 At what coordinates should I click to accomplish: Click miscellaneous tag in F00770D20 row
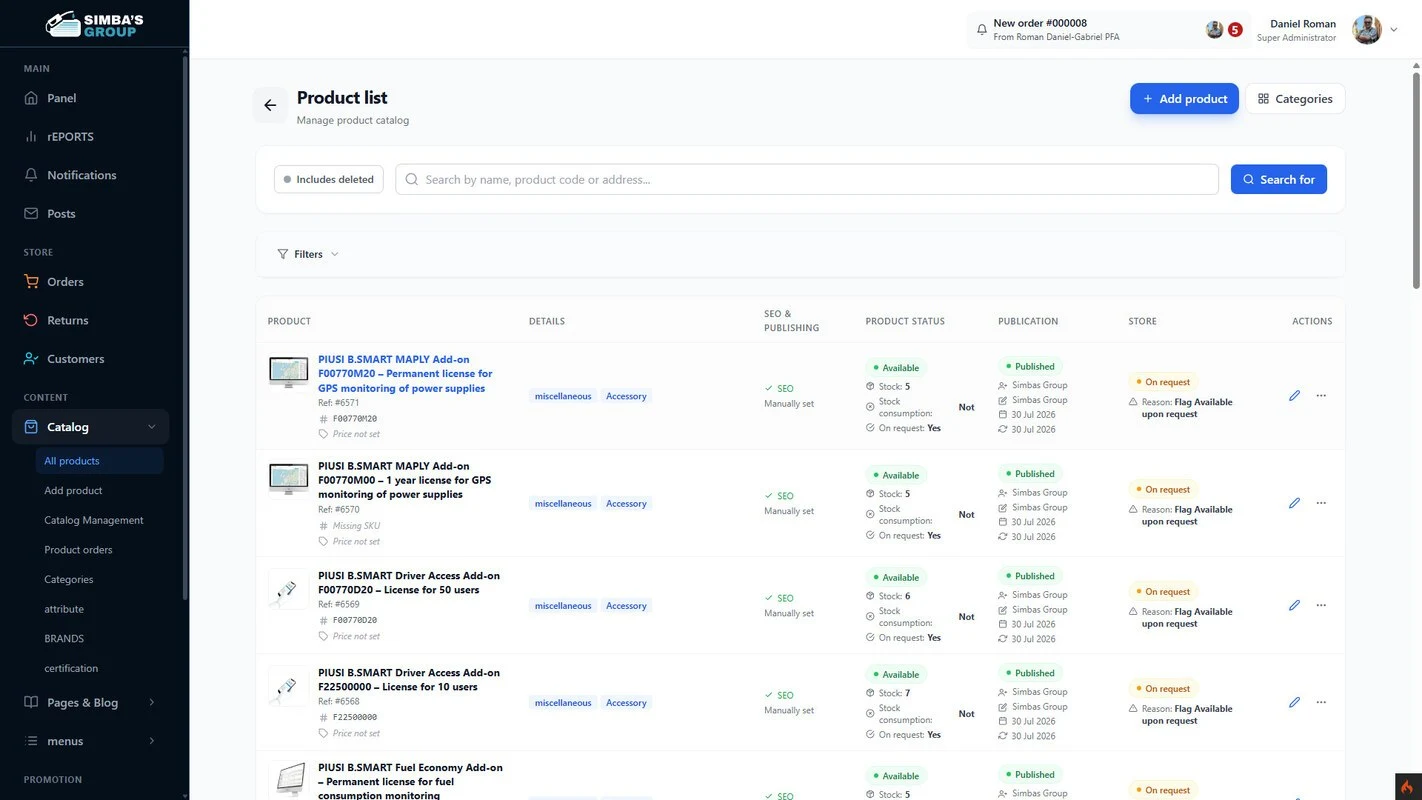pyautogui.click(x=563, y=606)
